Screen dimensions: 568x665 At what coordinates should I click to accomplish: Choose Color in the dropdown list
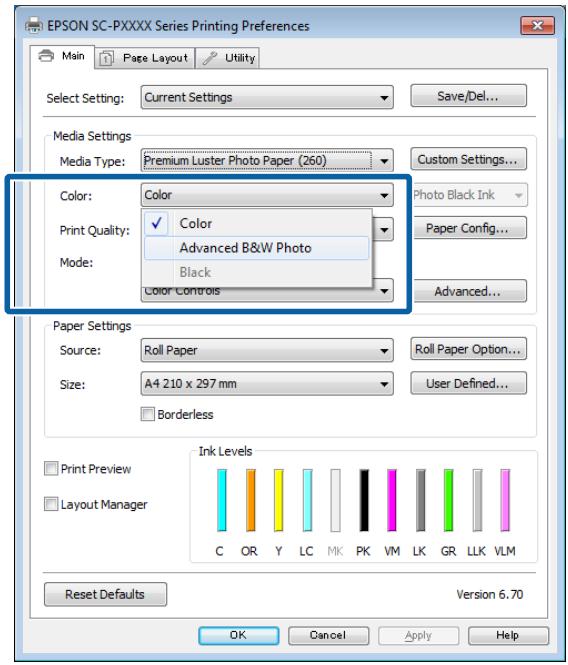coord(257,223)
